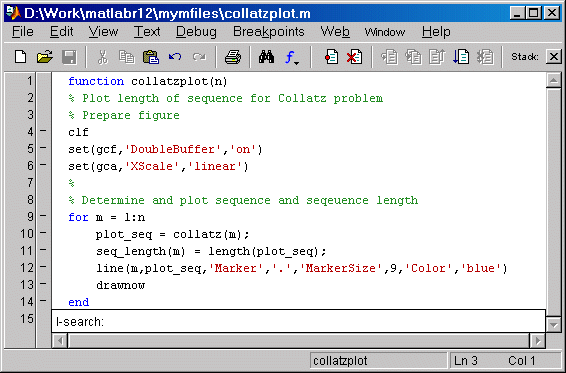Click the Clear All Breakpoints icon
The width and height of the screenshot is (566, 373).
354,57
